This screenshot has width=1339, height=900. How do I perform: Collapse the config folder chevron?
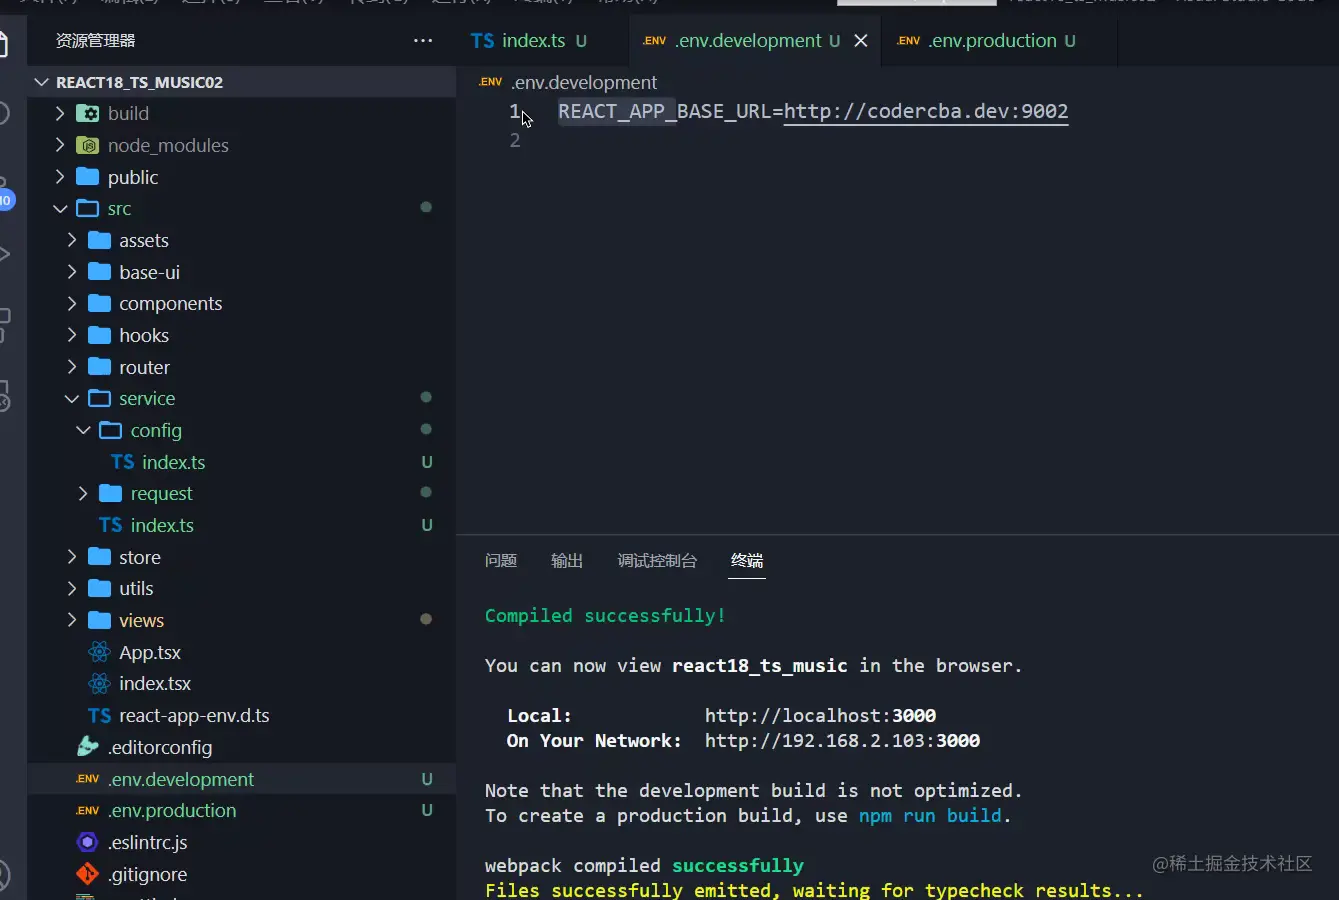83,430
